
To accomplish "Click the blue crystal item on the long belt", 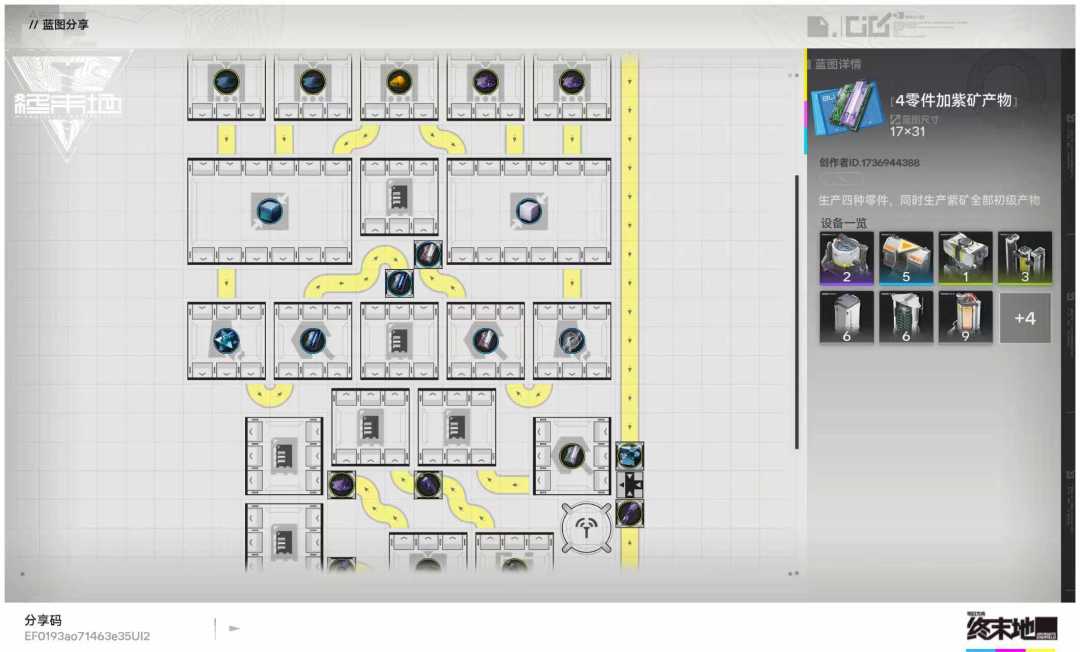I will [630, 456].
